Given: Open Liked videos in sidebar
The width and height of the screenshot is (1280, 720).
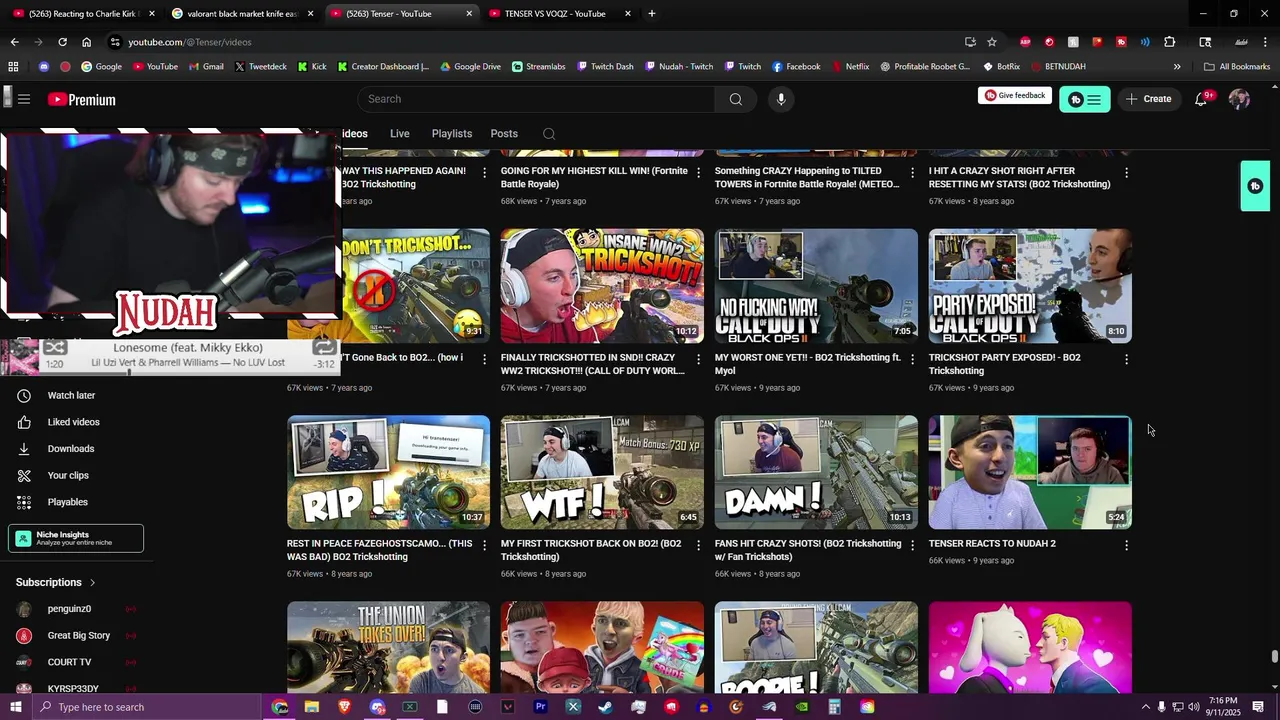Looking at the screenshot, I should pyautogui.click(x=73, y=422).
